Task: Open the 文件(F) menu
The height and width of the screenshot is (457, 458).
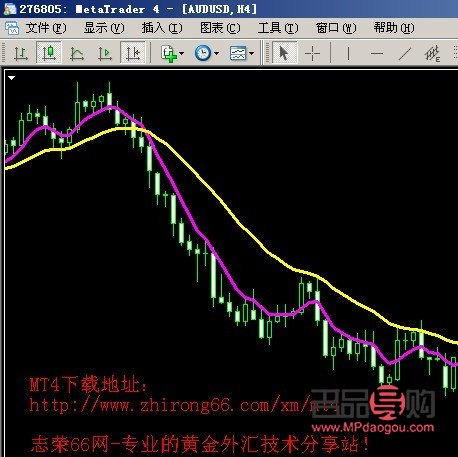Action: tap(46, 28)
